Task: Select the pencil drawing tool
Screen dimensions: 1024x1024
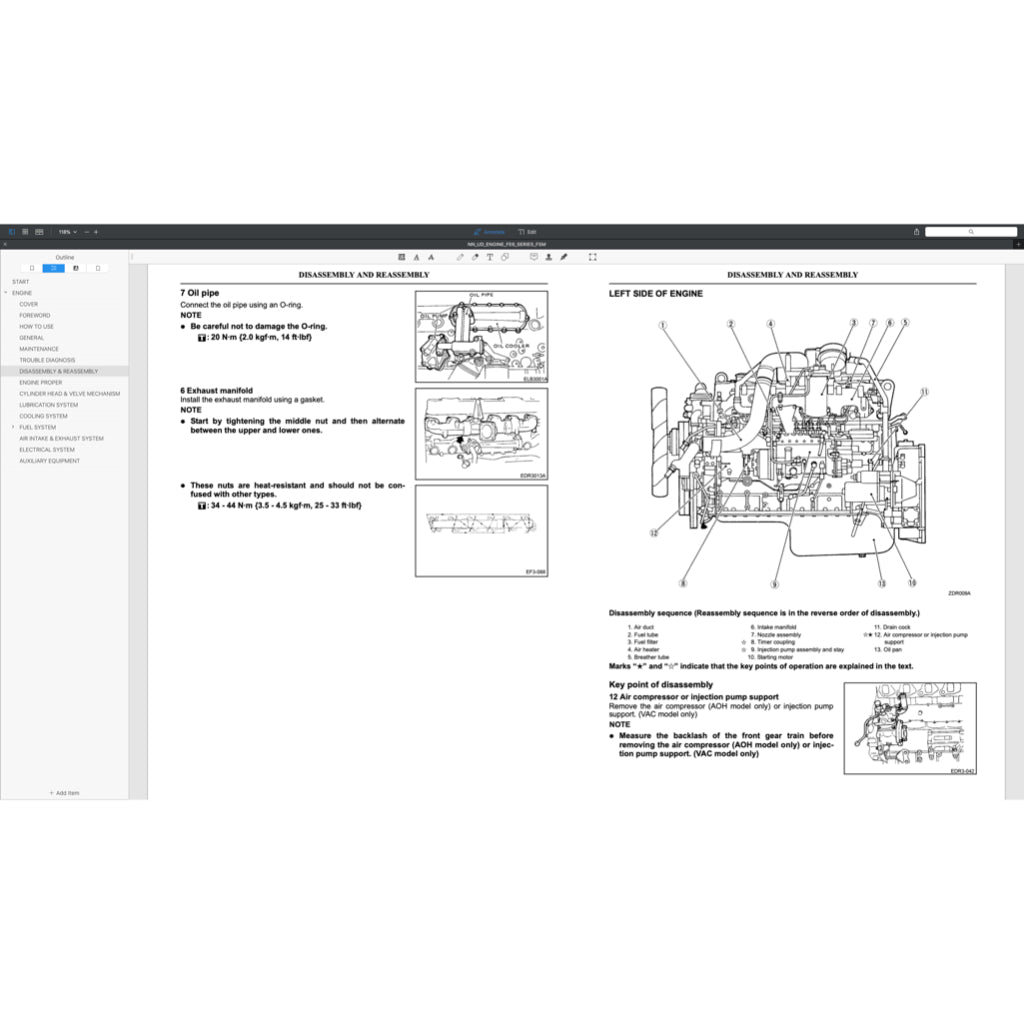Action: [459, 257]
